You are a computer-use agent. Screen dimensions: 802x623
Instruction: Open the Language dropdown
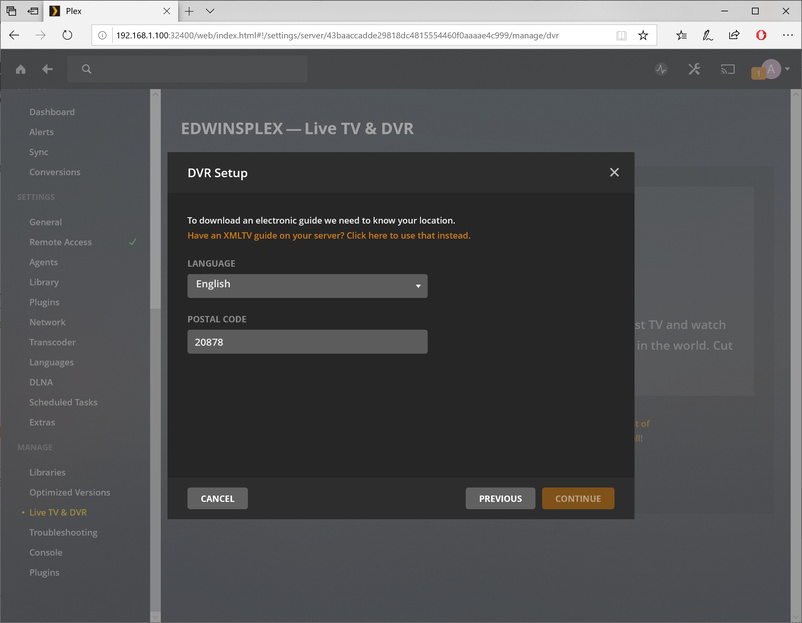point(307,285)
